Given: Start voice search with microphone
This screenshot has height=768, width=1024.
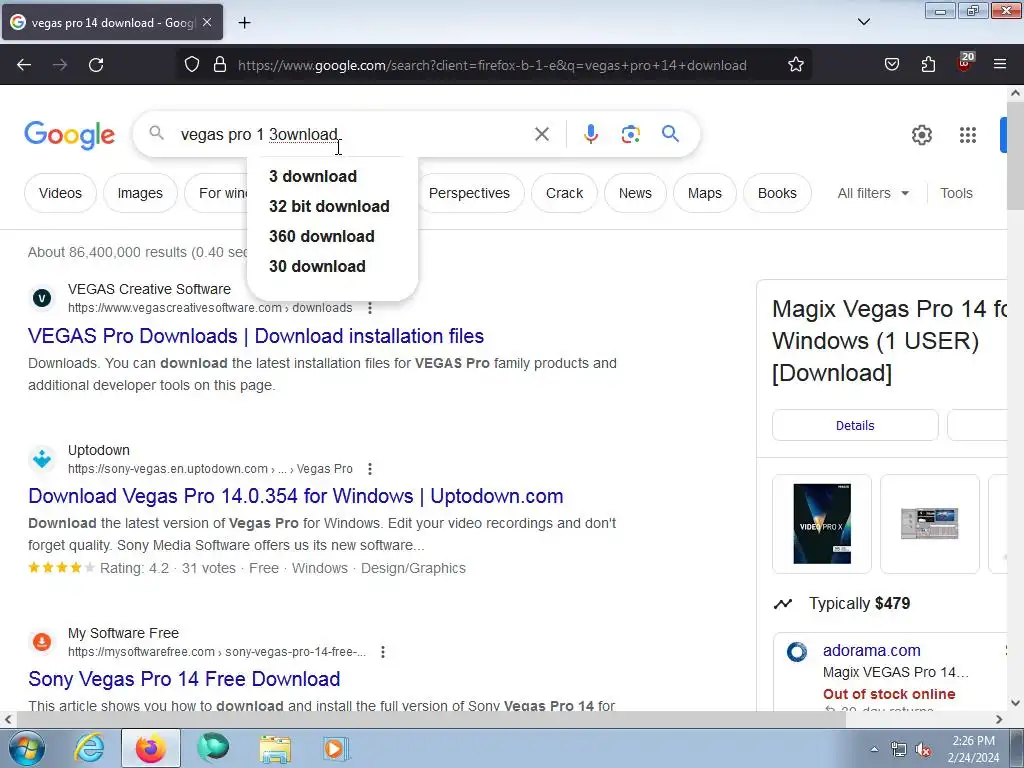Looking at the screenshot, I should coord(590,135).
